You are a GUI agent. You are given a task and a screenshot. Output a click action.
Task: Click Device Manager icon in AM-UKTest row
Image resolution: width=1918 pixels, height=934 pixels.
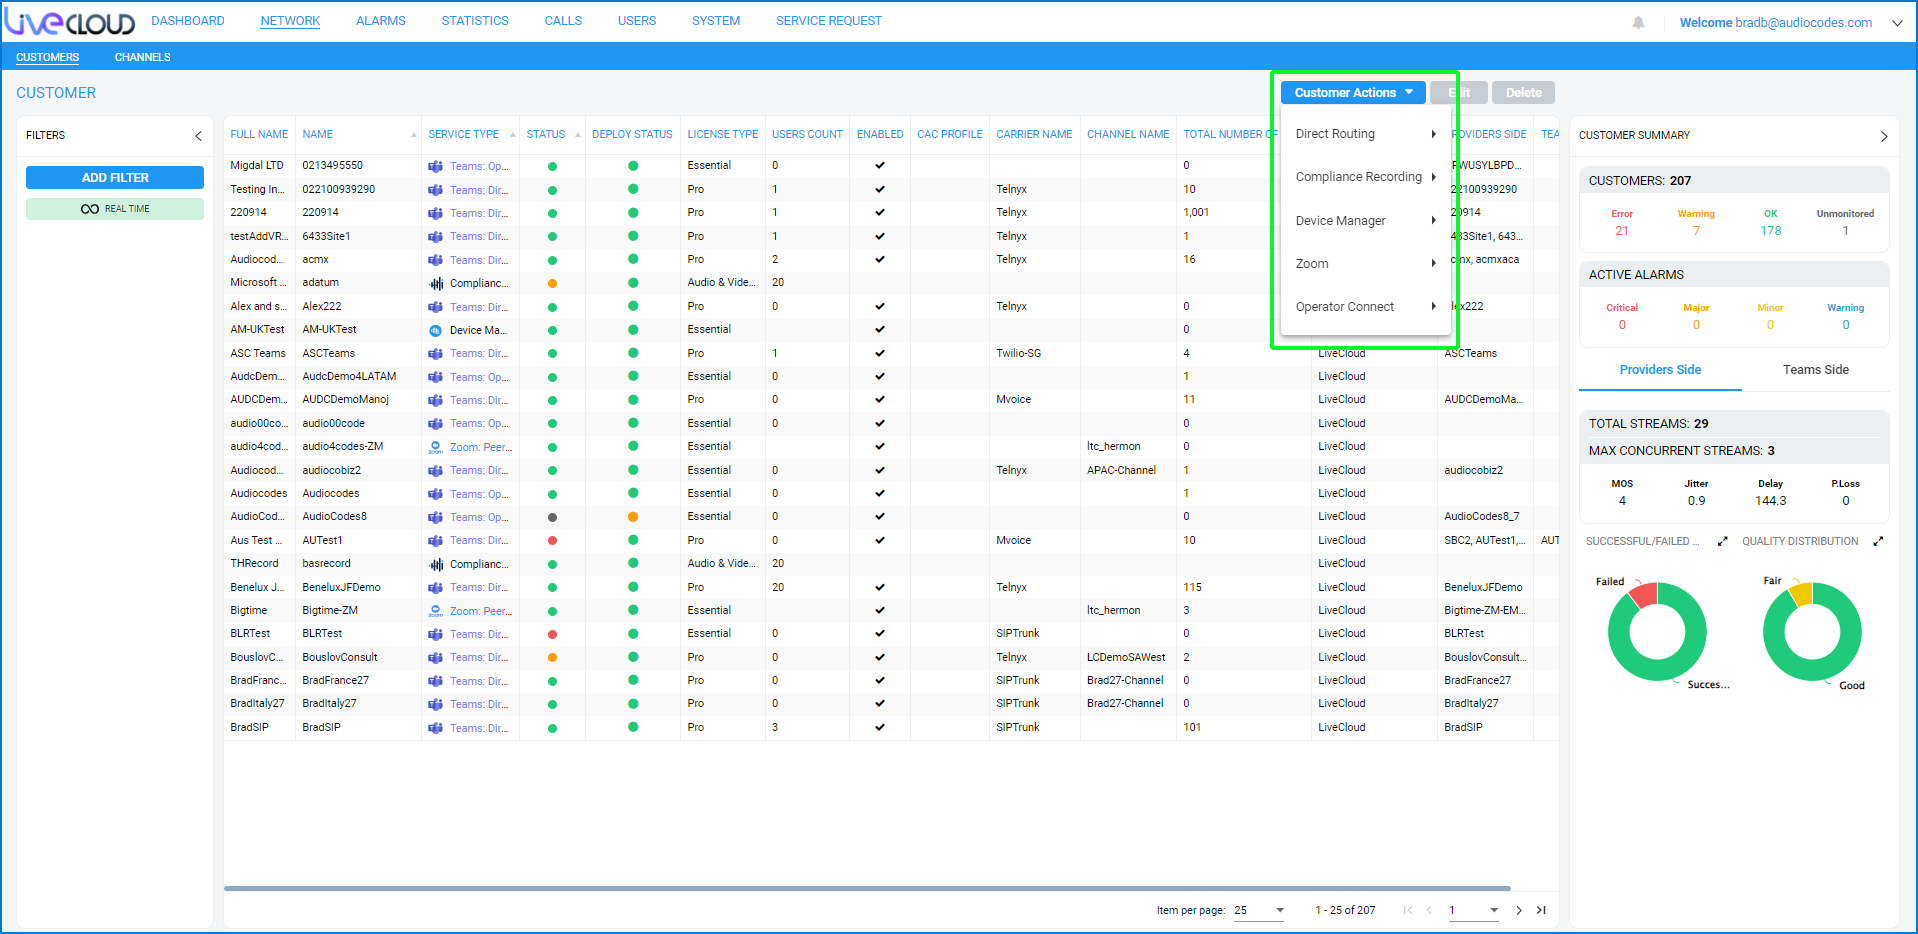tap(436, 331)
